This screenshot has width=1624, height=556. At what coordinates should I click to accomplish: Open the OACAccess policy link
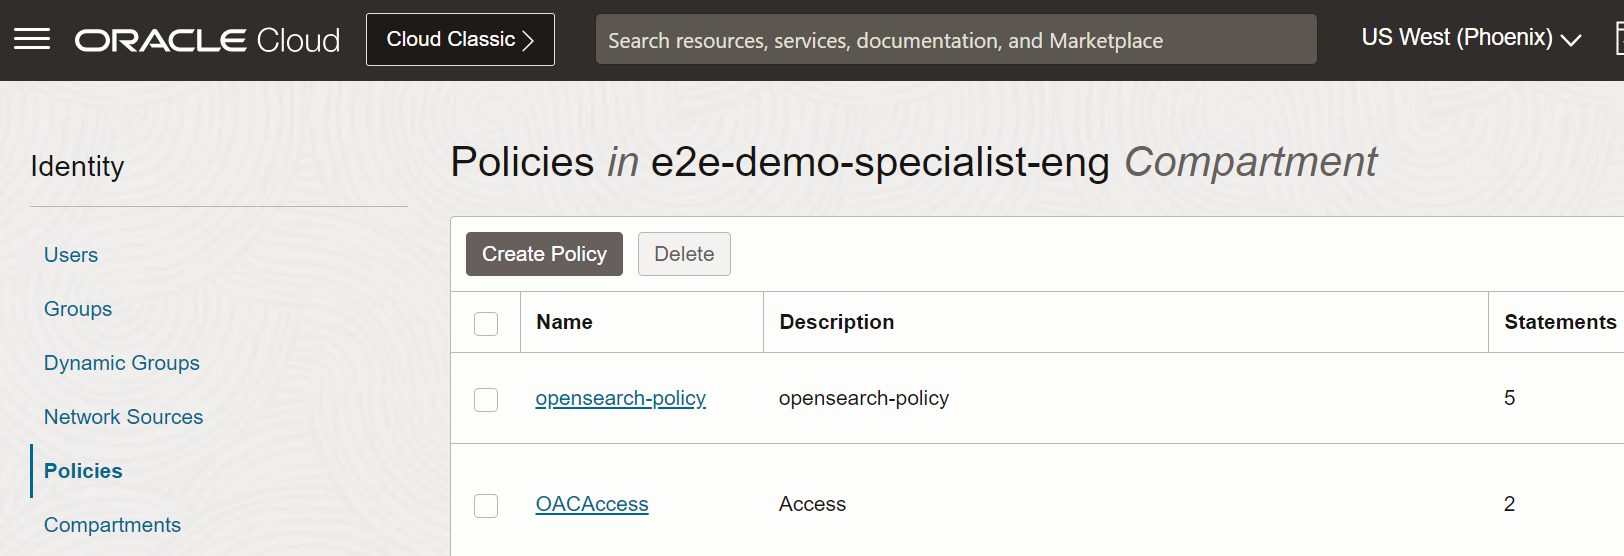coord(592,504)
